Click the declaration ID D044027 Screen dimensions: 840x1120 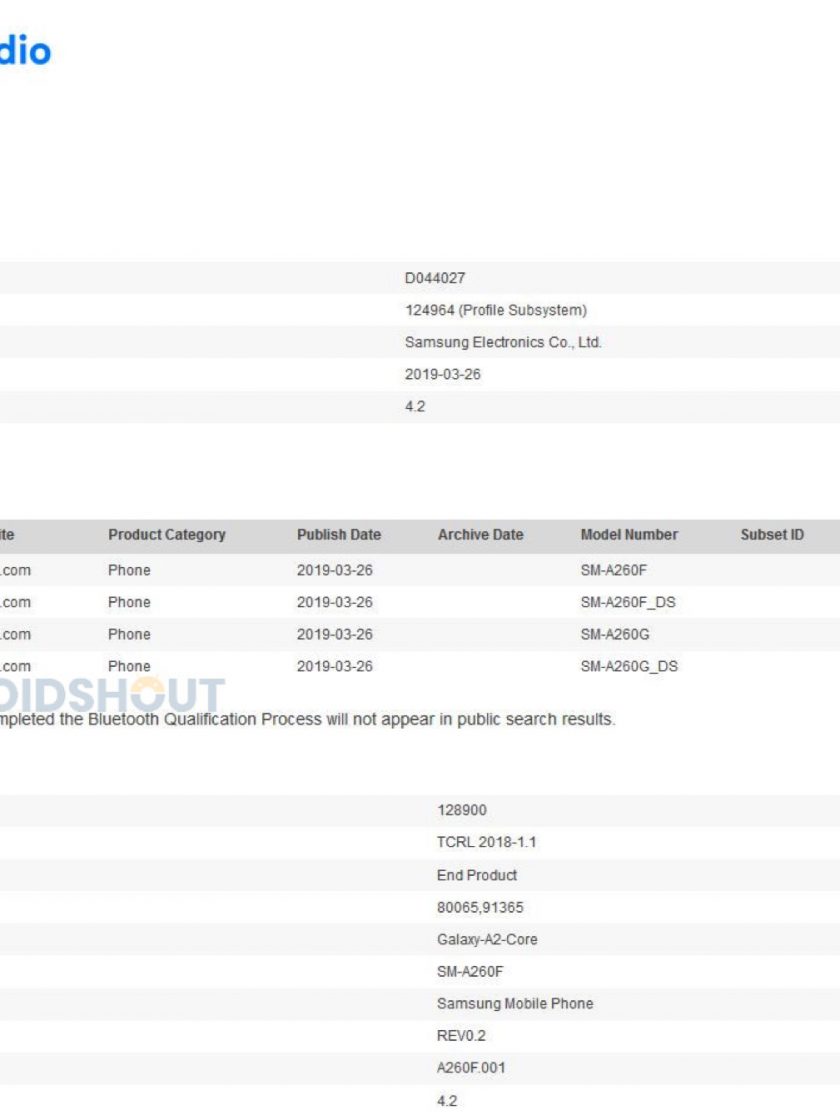point(434,278)
